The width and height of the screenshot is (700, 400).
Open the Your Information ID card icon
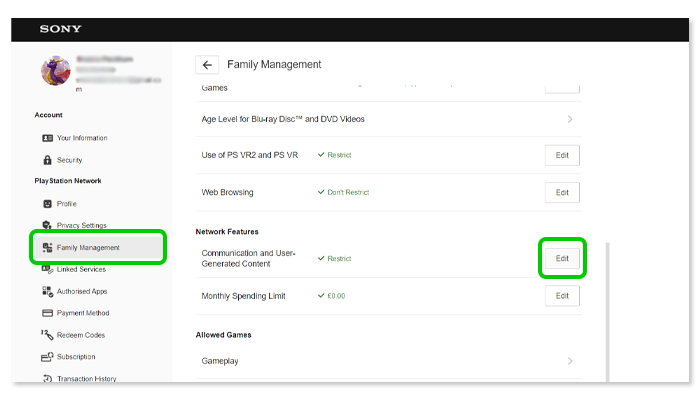[47, 138]
